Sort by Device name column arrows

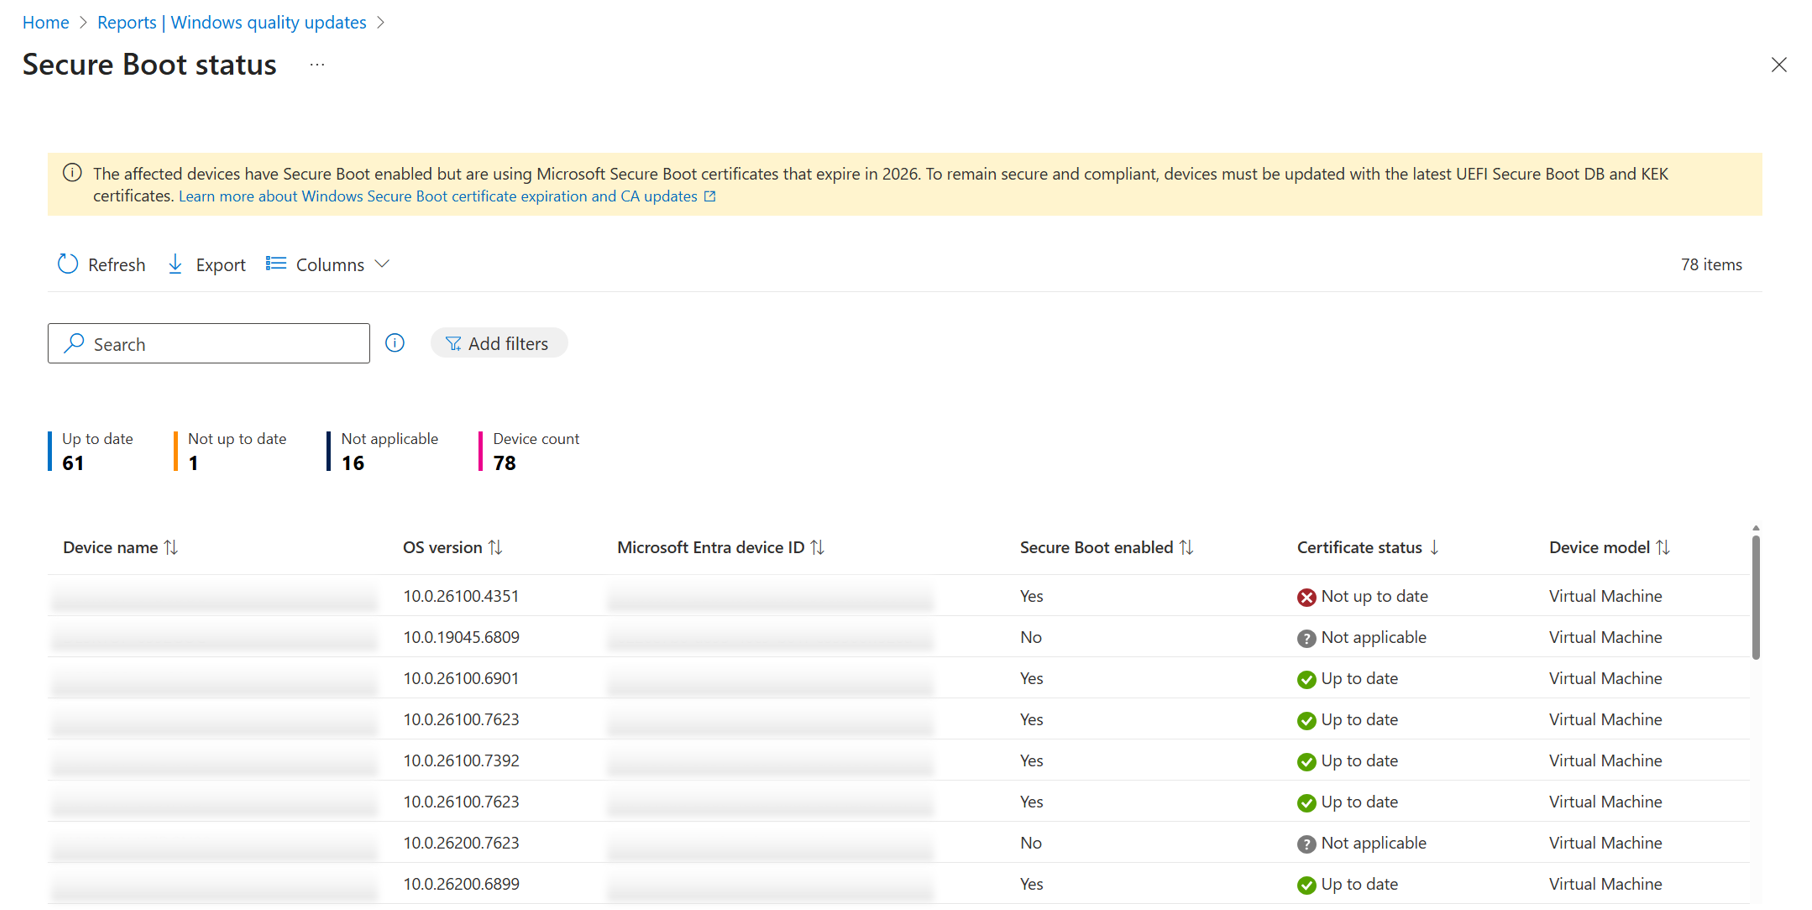tap(171, 547)
